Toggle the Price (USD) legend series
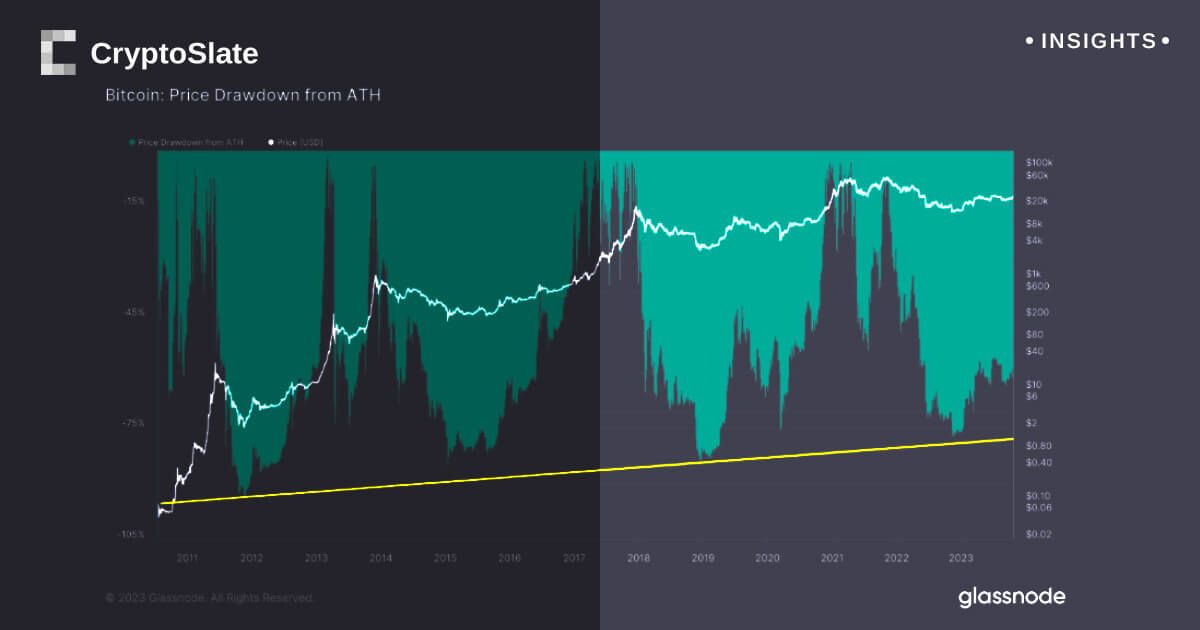This screenshot has height=630, width=1200. [301, 143]
